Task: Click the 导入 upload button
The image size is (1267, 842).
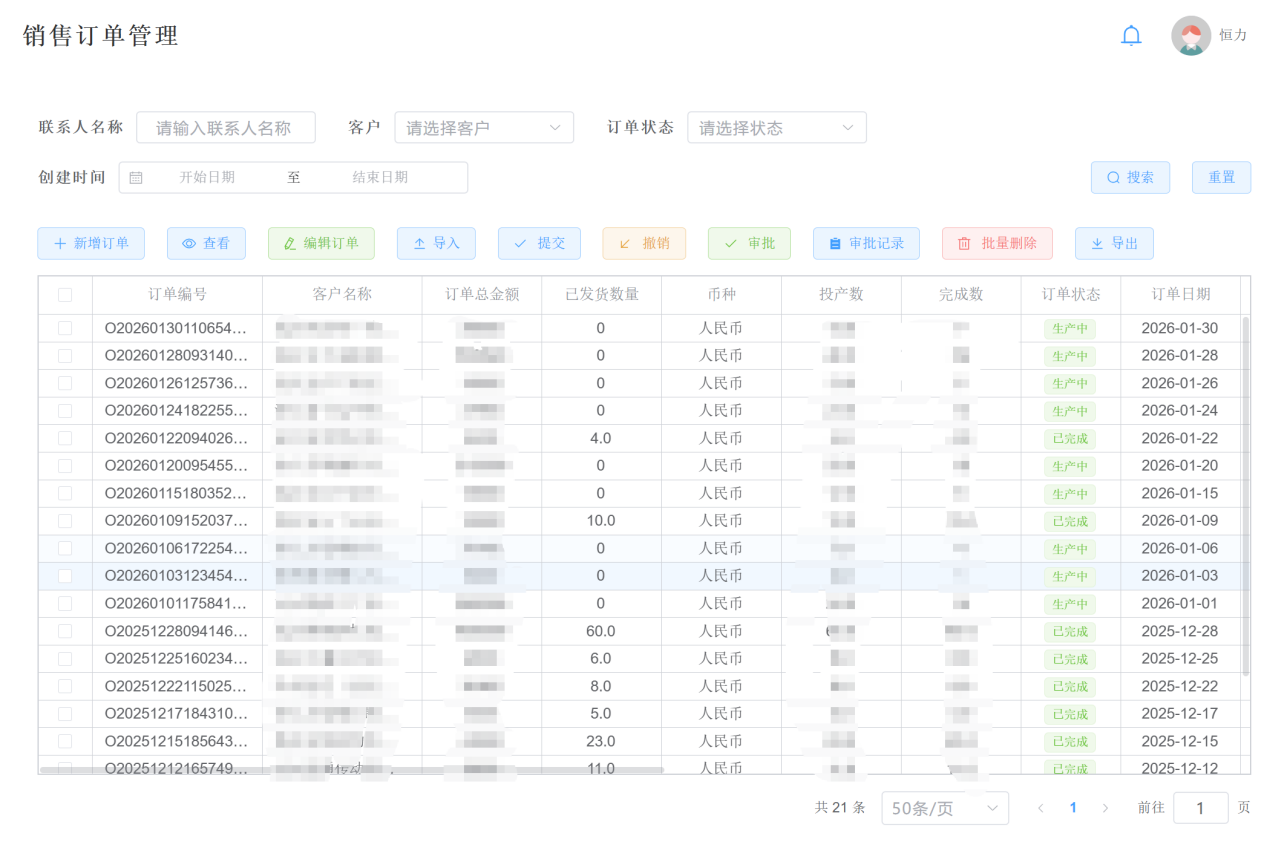Action: [436, 244]
